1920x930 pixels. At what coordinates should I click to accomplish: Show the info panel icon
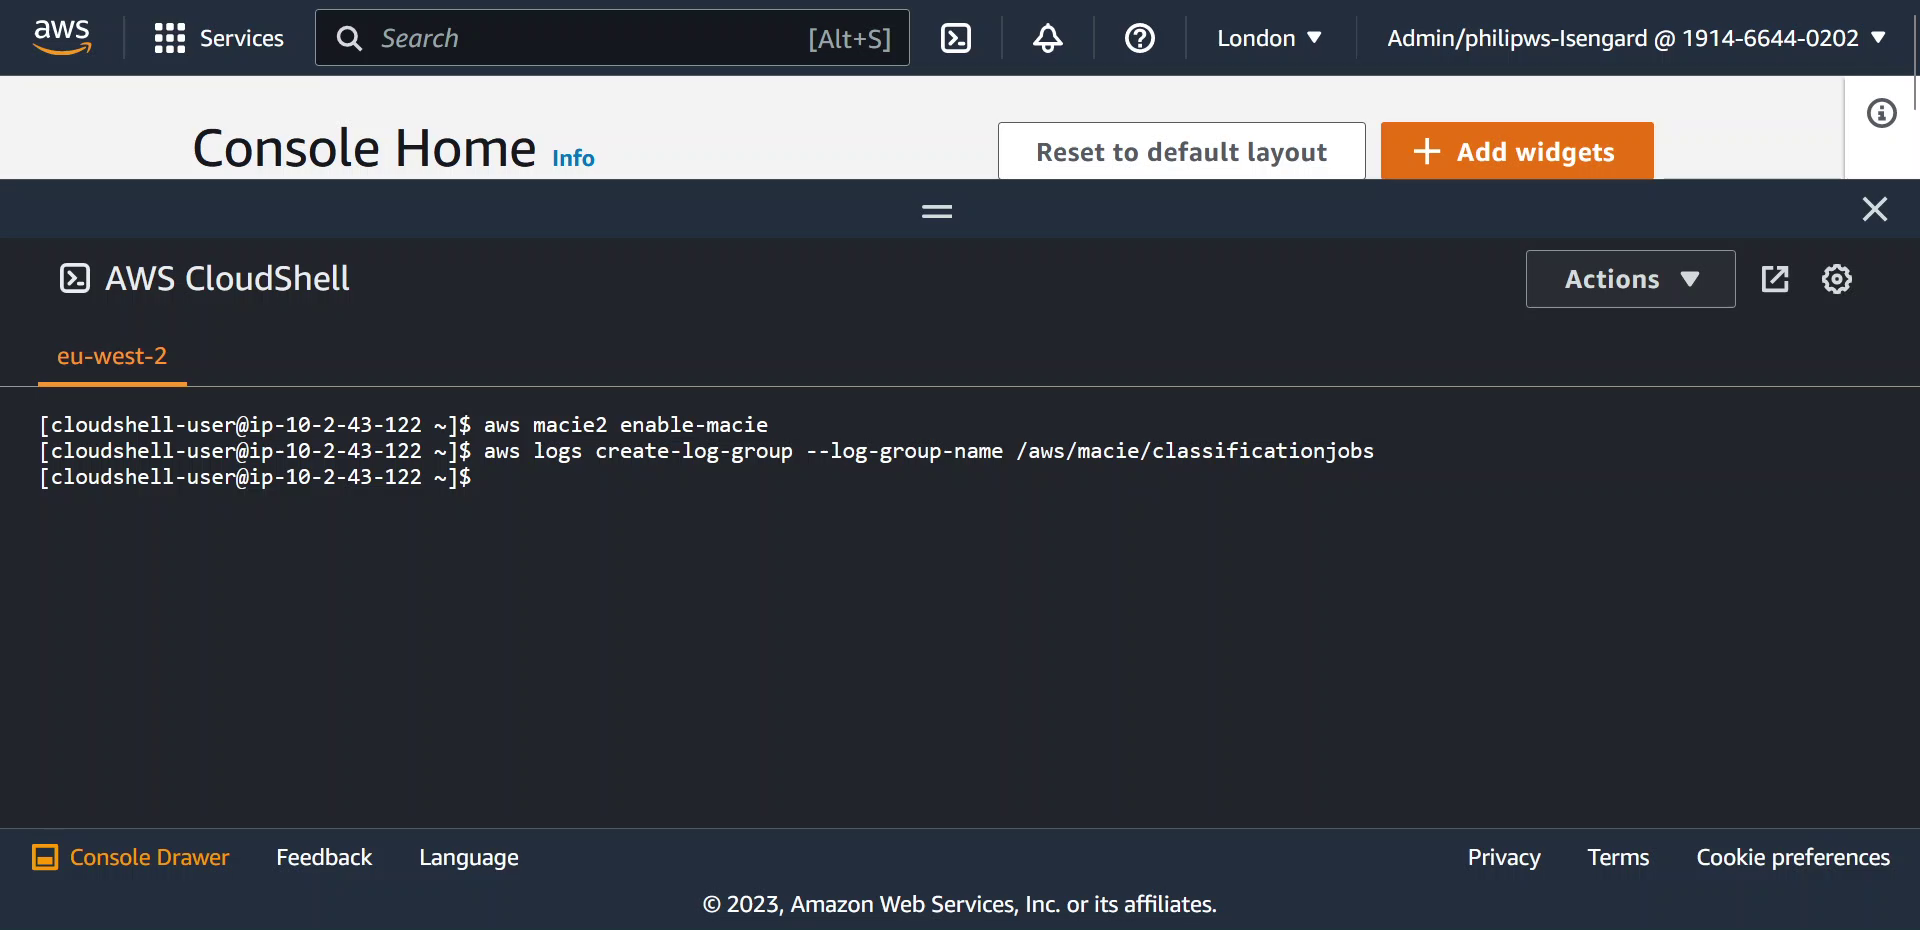tap(1882, 113)
